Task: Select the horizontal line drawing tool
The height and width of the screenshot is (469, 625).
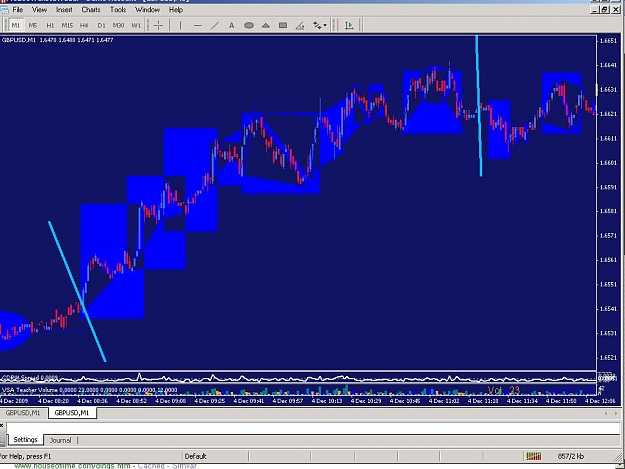Action: 197,26
